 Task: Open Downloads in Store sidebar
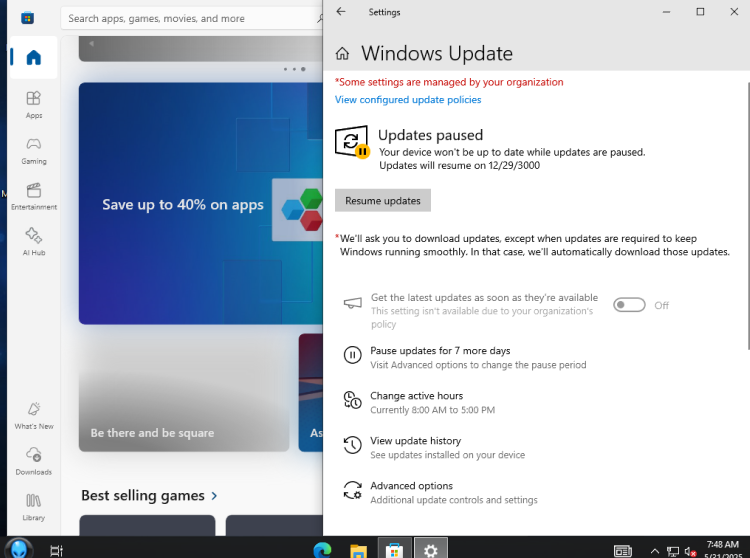33,461
